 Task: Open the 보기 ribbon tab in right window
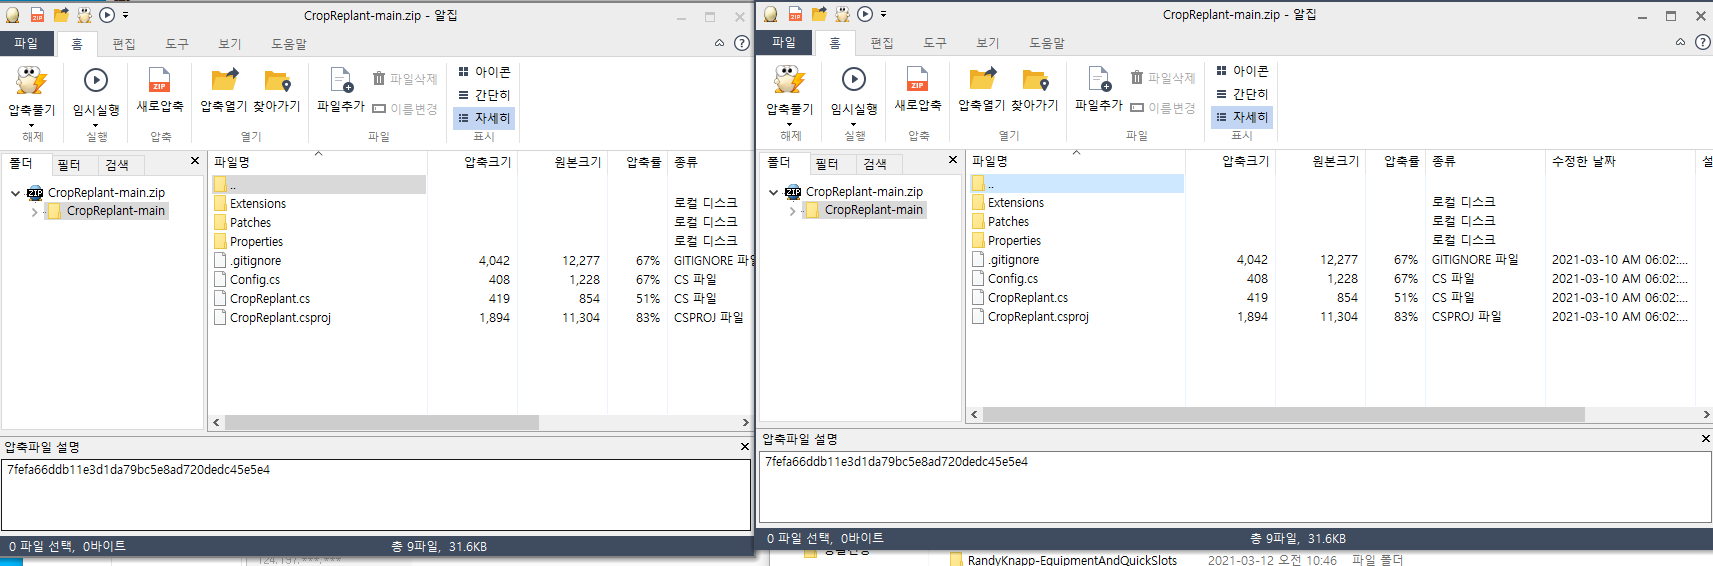(988, 43)
